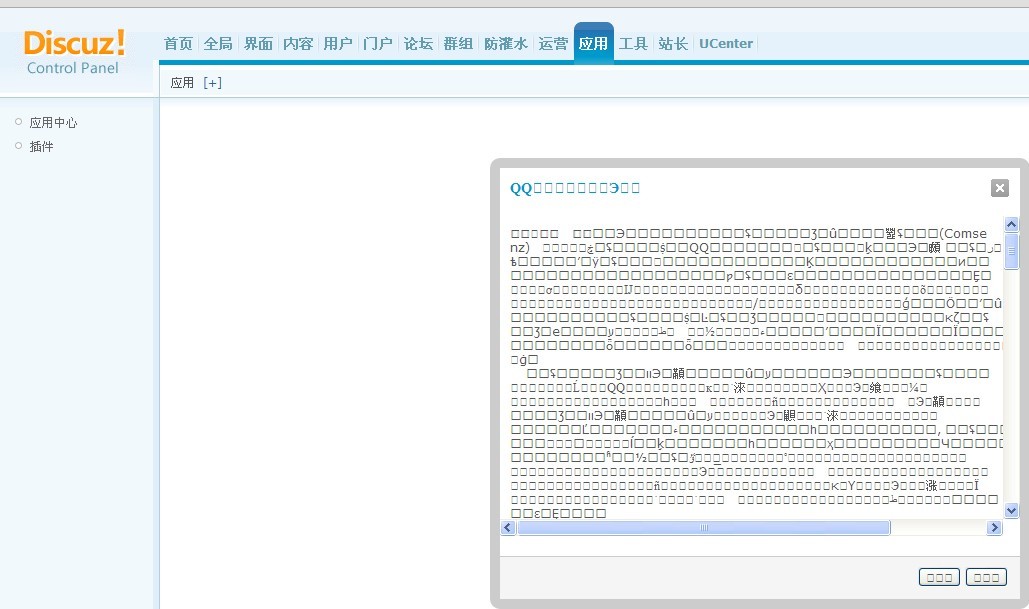Open 应用中心 in the sidebar
Image resolution: width=1029 pixels, height=609 pixels.
[53, 123]
